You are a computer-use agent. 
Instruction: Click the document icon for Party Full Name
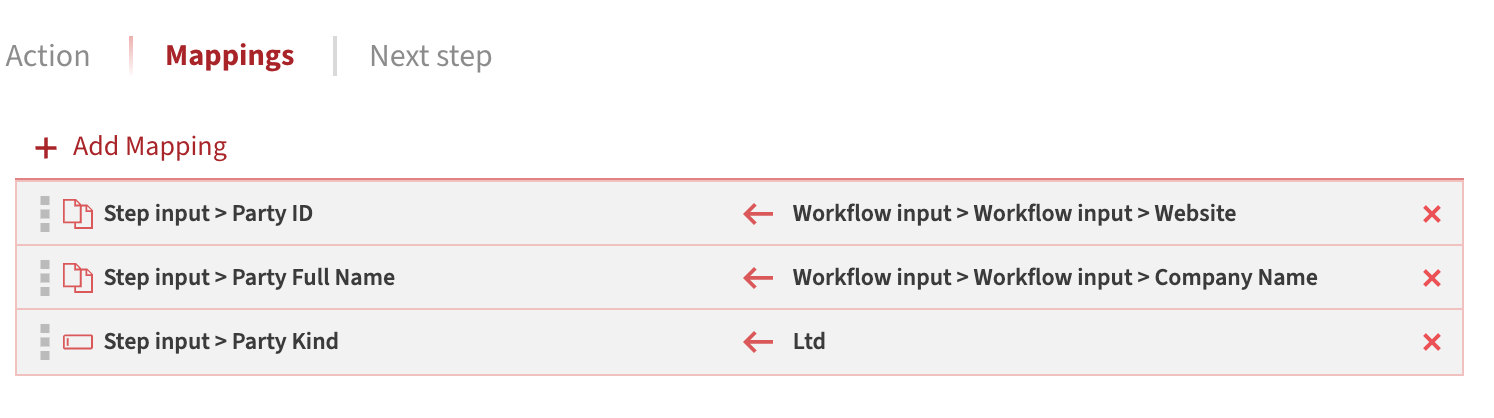[77, 277]
